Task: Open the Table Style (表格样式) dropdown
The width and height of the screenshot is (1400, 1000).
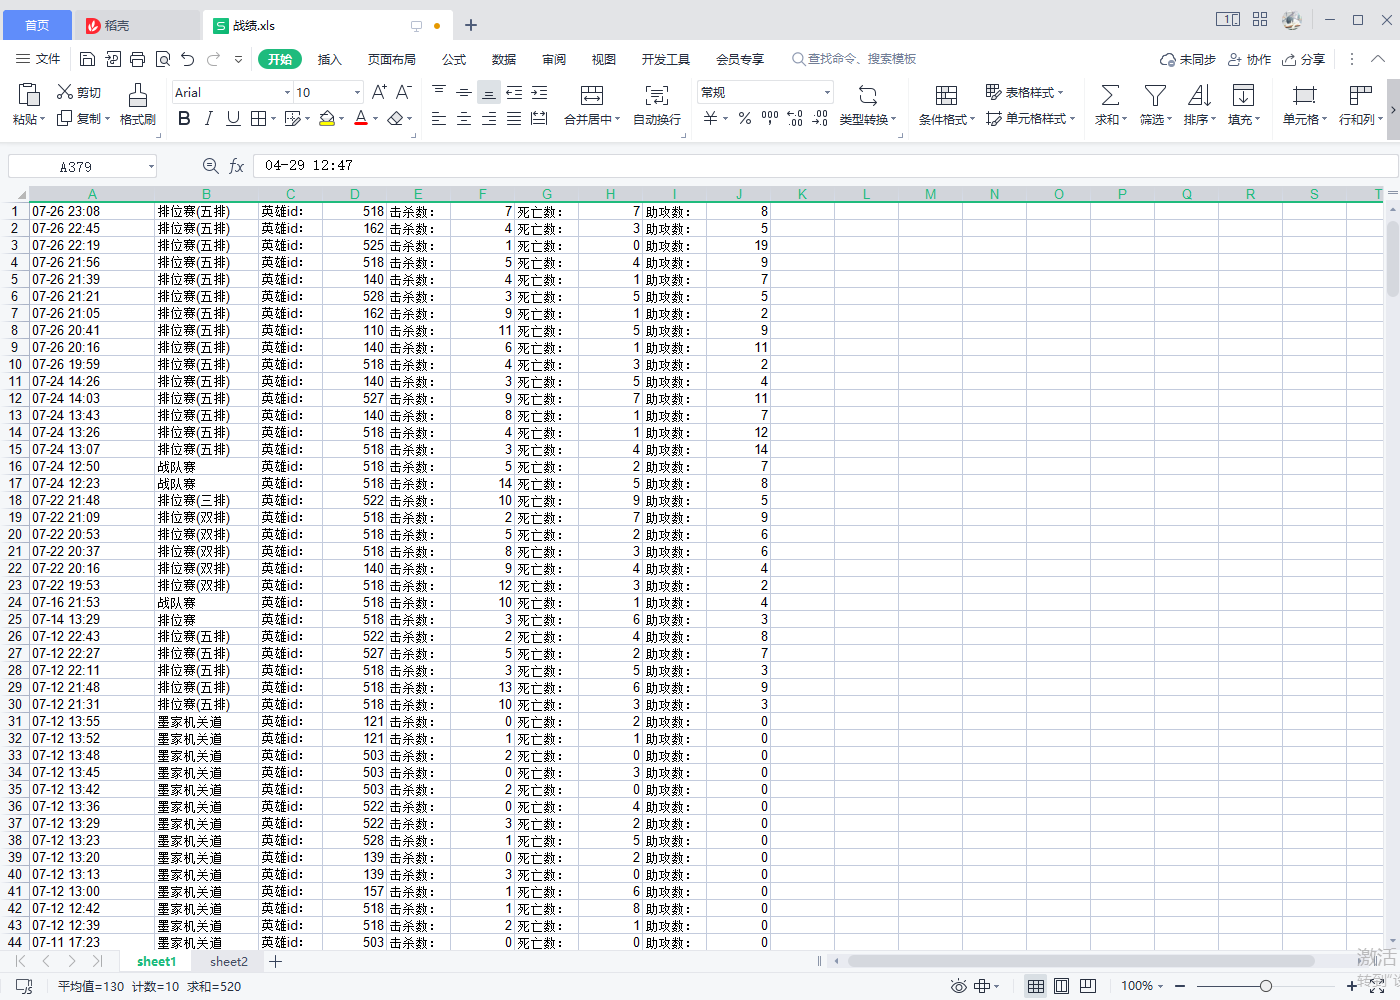Action: tap(1024, 92)
